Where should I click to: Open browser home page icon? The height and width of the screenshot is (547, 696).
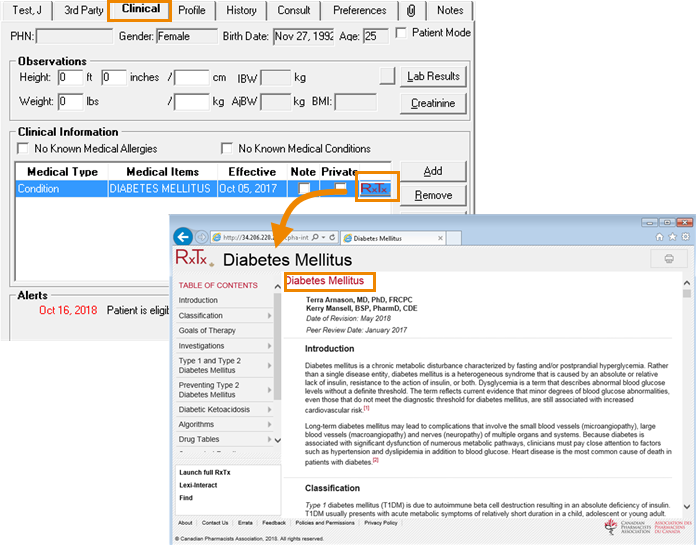pos(660,237)
